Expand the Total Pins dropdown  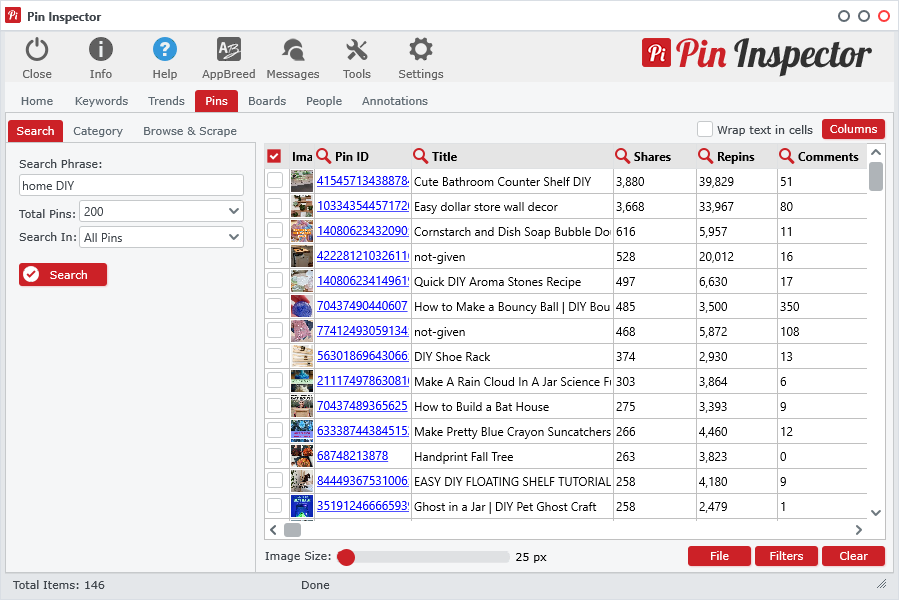coord(234,211)
